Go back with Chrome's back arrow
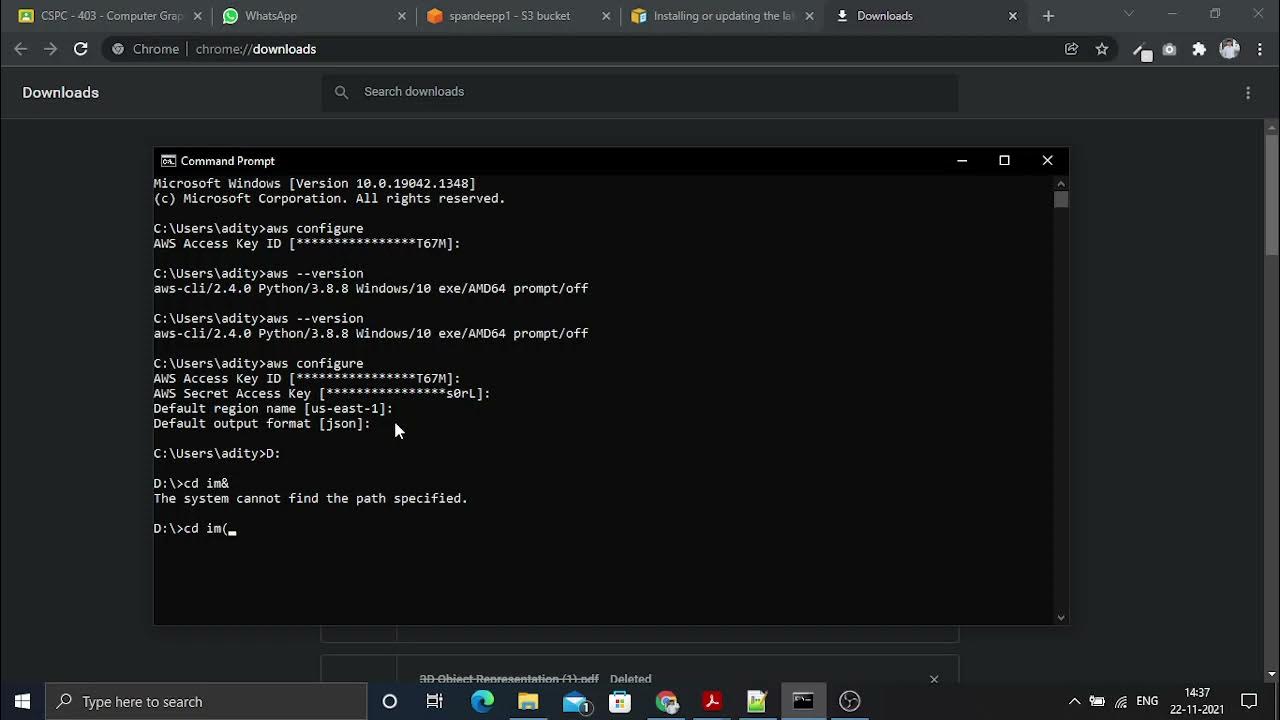Image resolution: width=1280 pixels, height=720 pixels. click(21, 49)
